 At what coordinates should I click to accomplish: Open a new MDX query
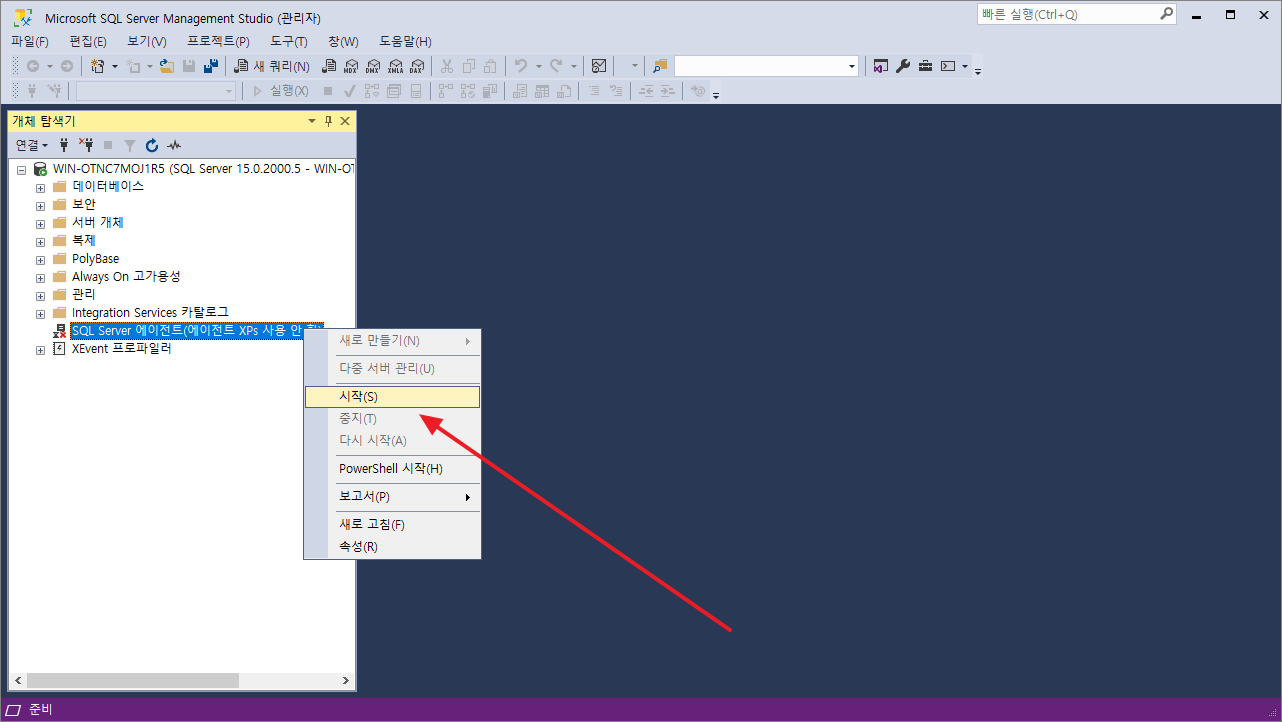point(350,66)
